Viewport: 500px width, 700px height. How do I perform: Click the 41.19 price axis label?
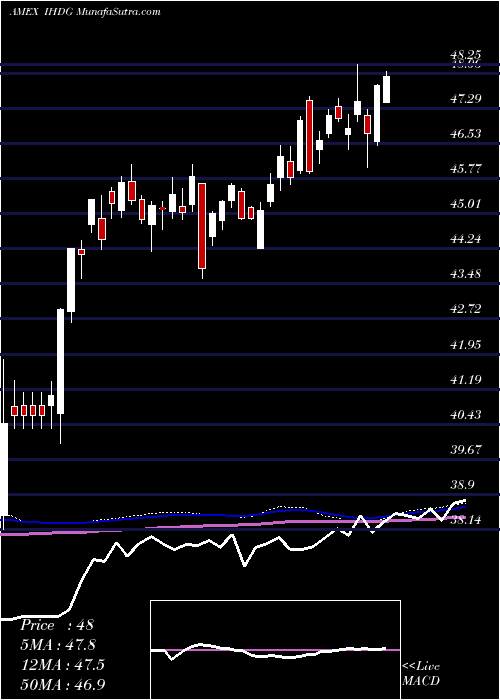click(466, 379)
